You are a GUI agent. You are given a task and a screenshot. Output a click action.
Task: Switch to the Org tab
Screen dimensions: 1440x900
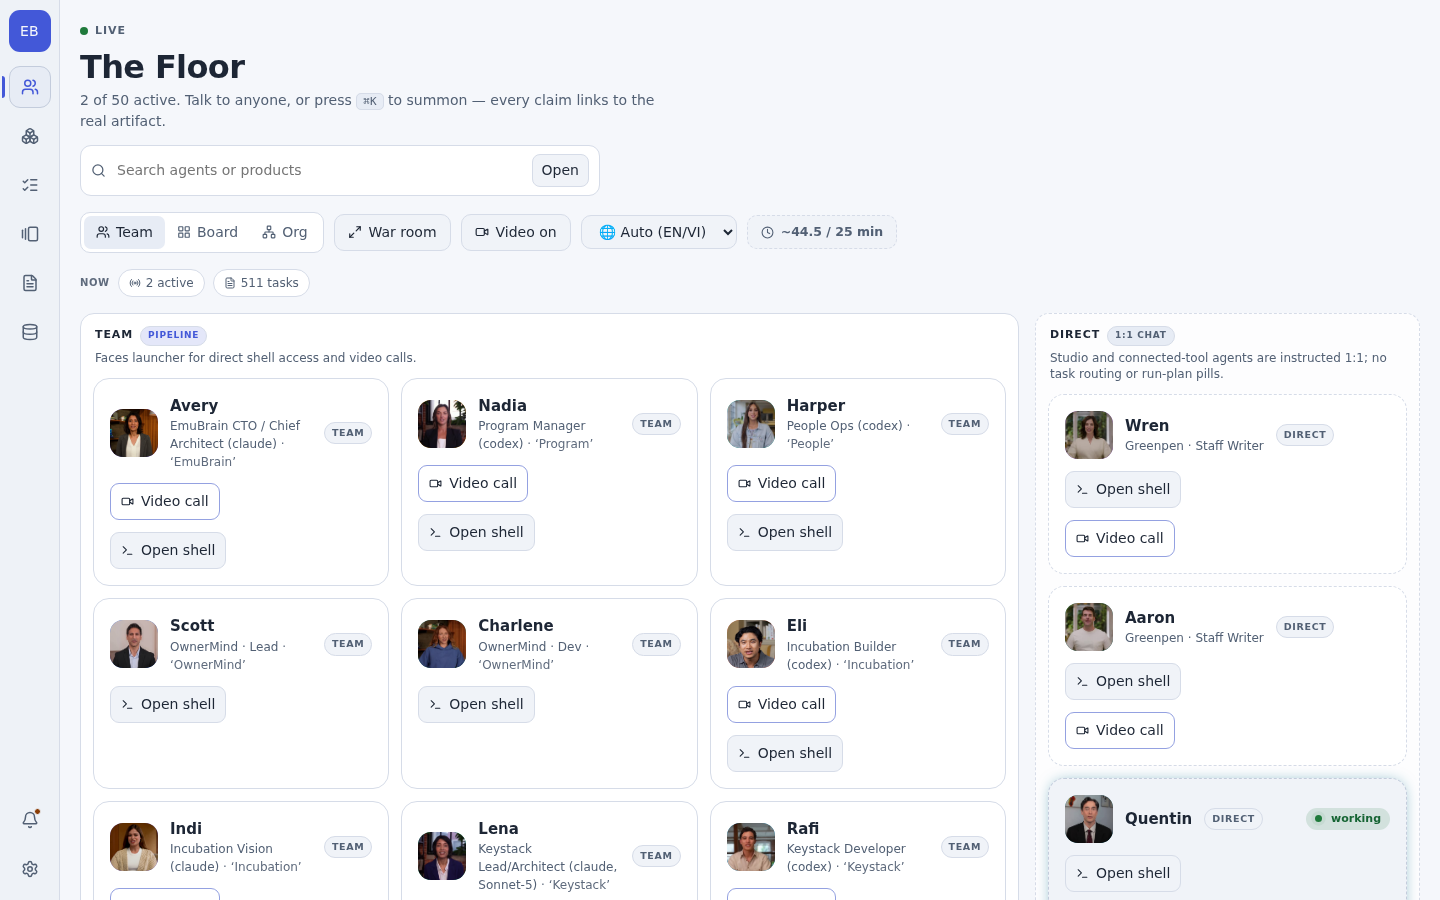coord(285,232)
